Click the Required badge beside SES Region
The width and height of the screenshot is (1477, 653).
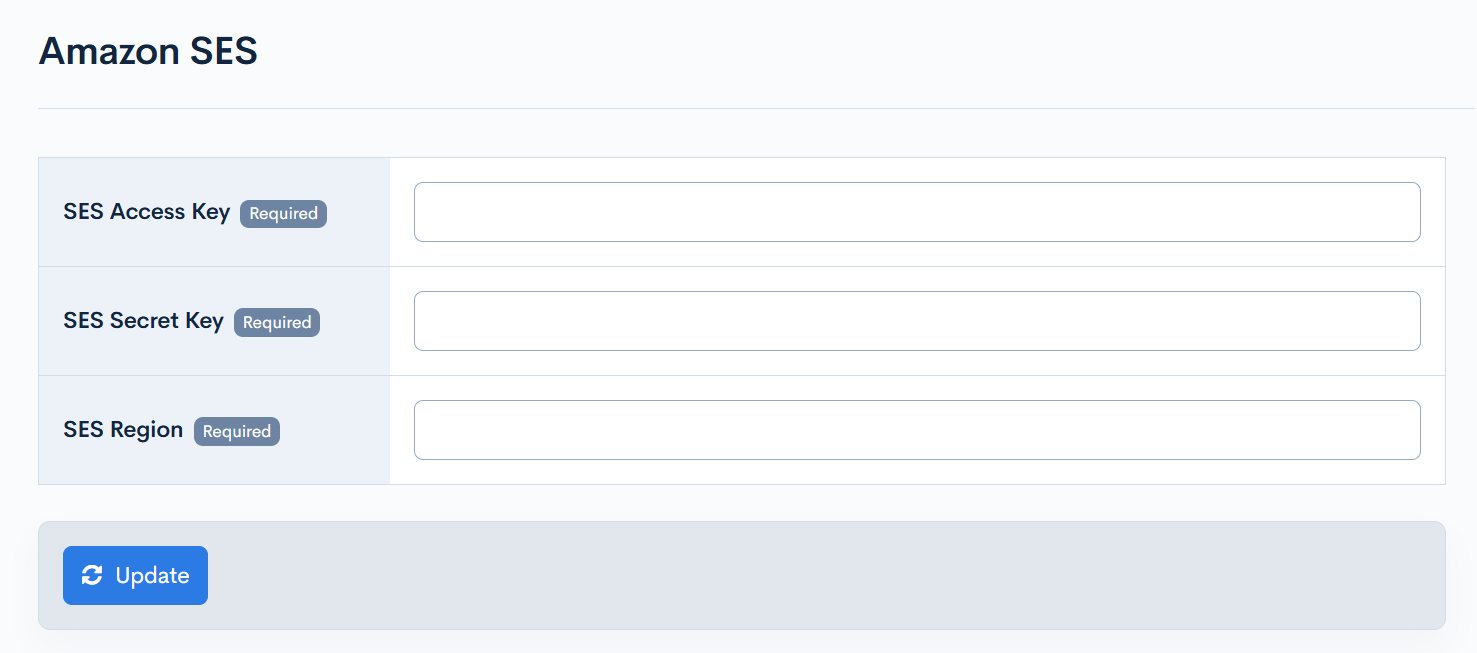tap(237, 431)
